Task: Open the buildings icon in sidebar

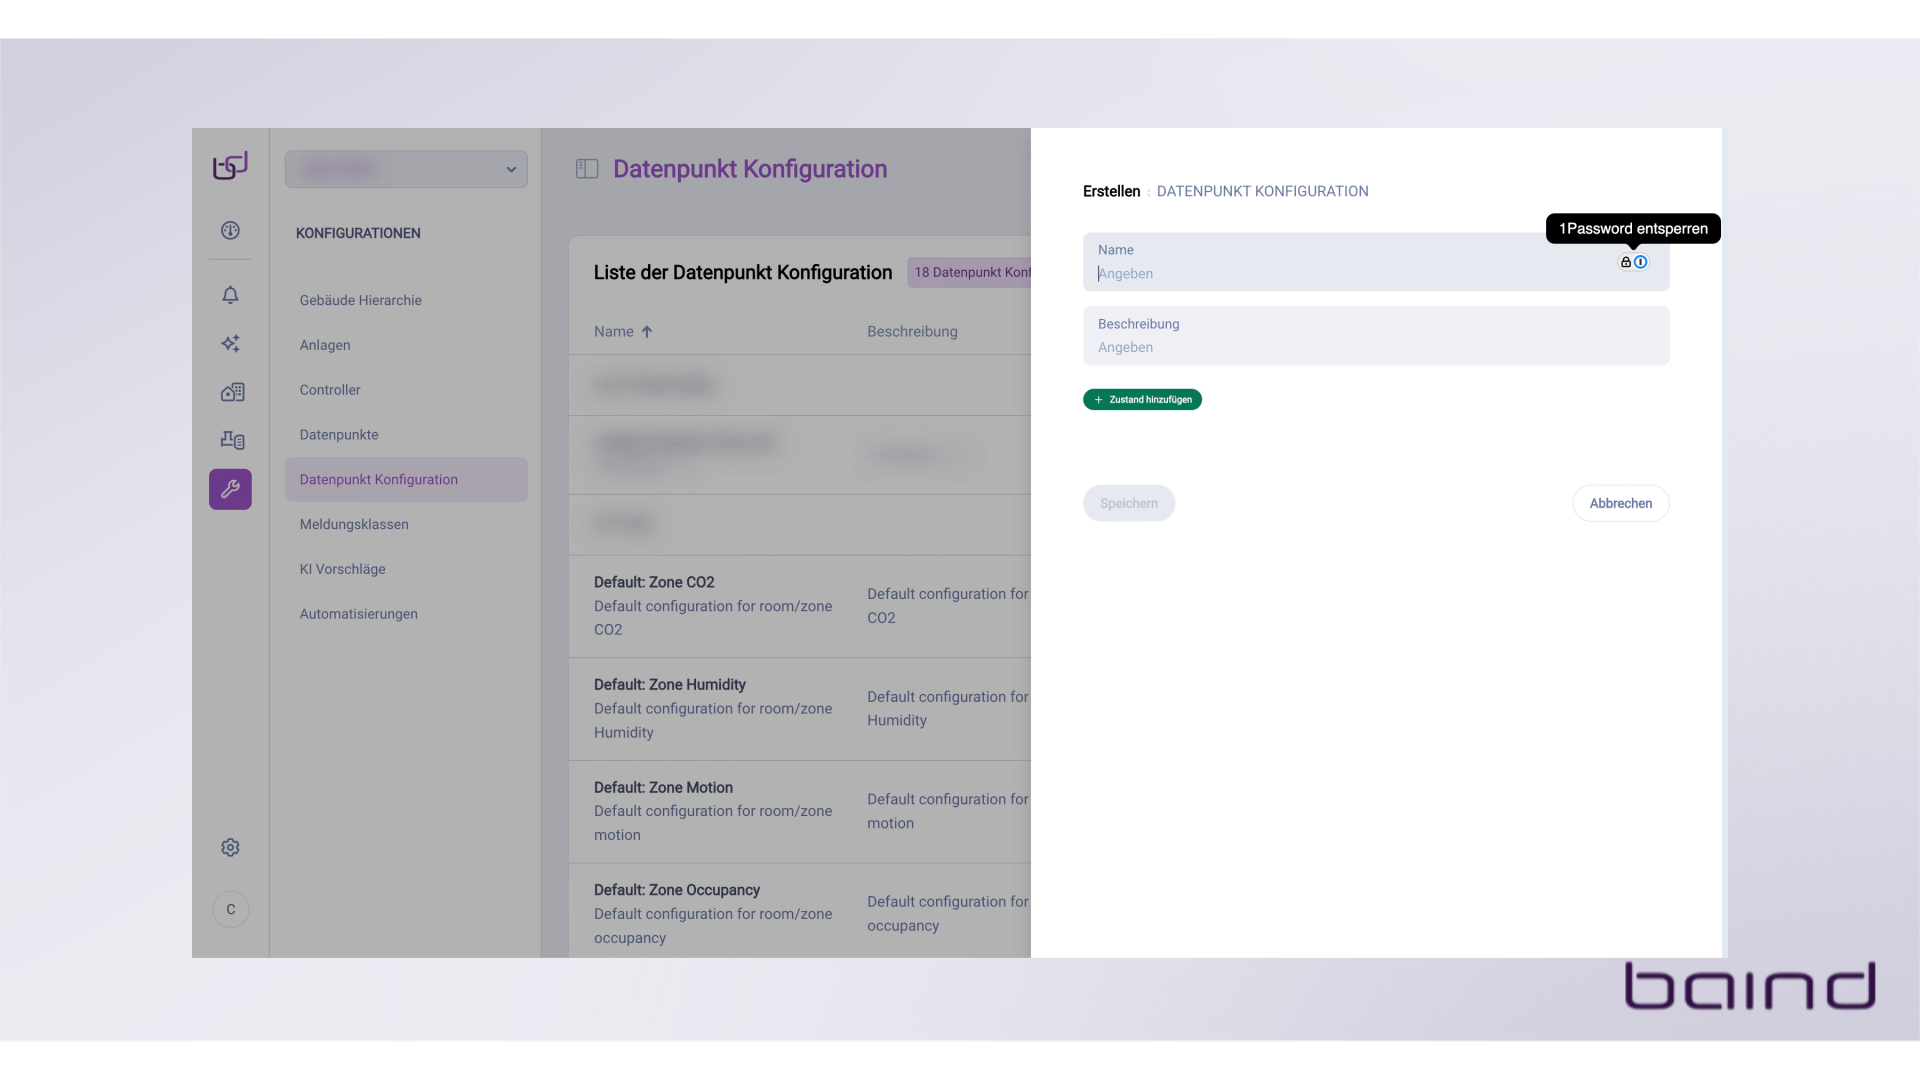Action: (x=231, y=392)
